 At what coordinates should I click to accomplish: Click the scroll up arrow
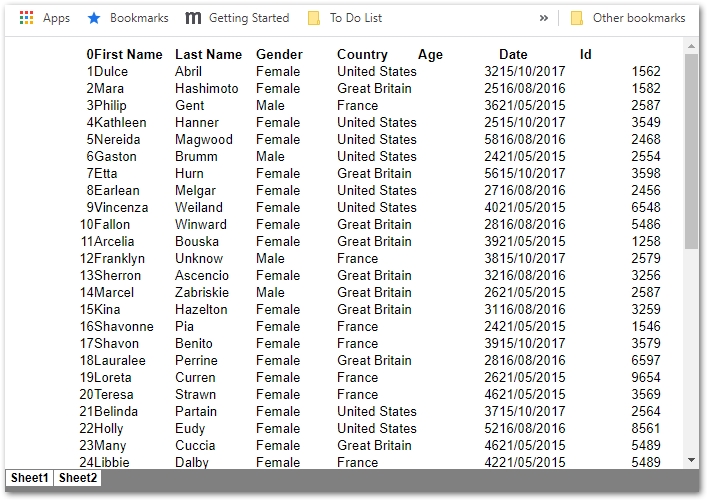pos(691,45)
